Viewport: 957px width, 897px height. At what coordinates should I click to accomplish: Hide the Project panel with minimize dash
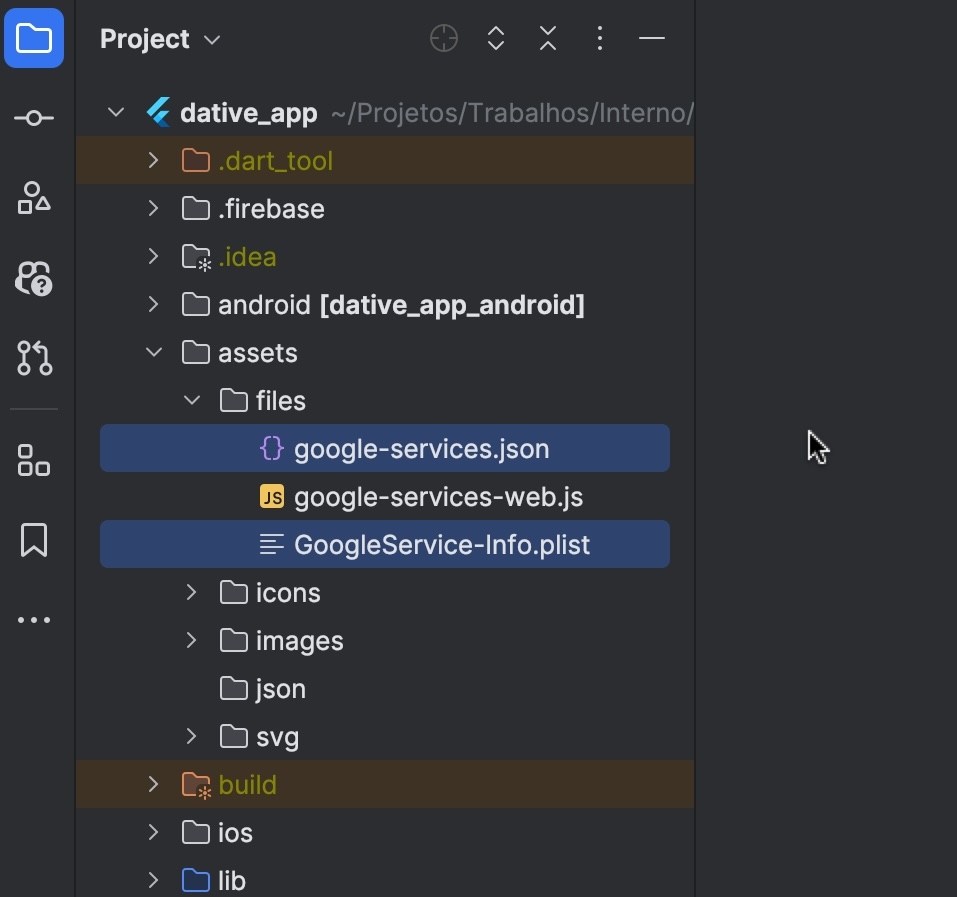point(652,39)
